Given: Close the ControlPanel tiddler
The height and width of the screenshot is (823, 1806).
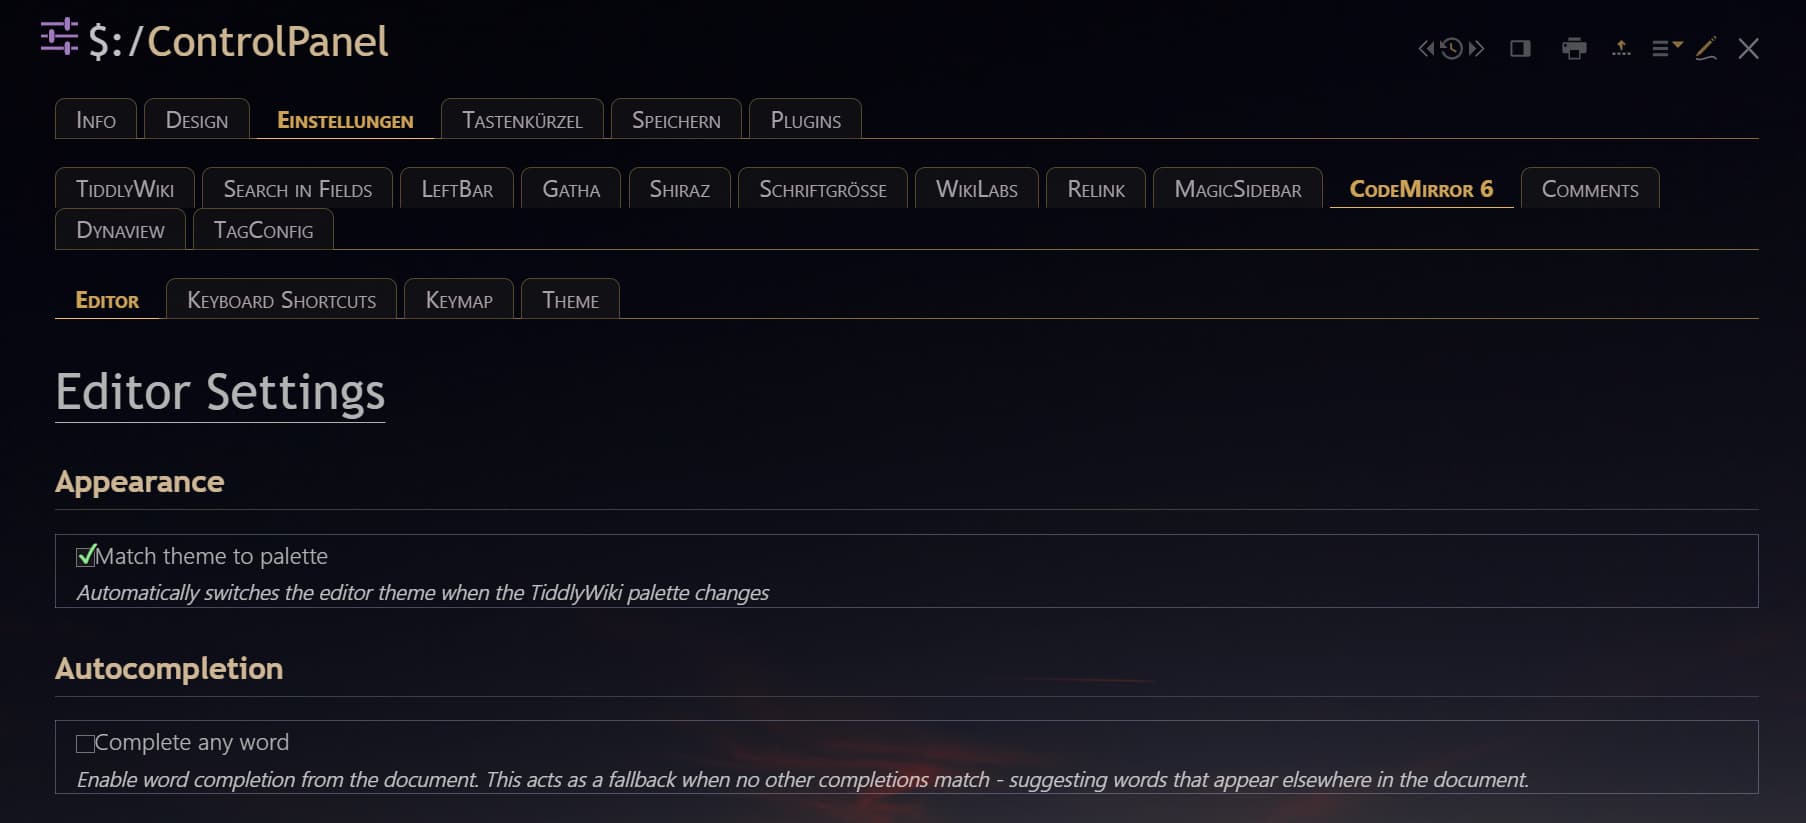Looking at the screenshot, I should [x=1748, y=48].
